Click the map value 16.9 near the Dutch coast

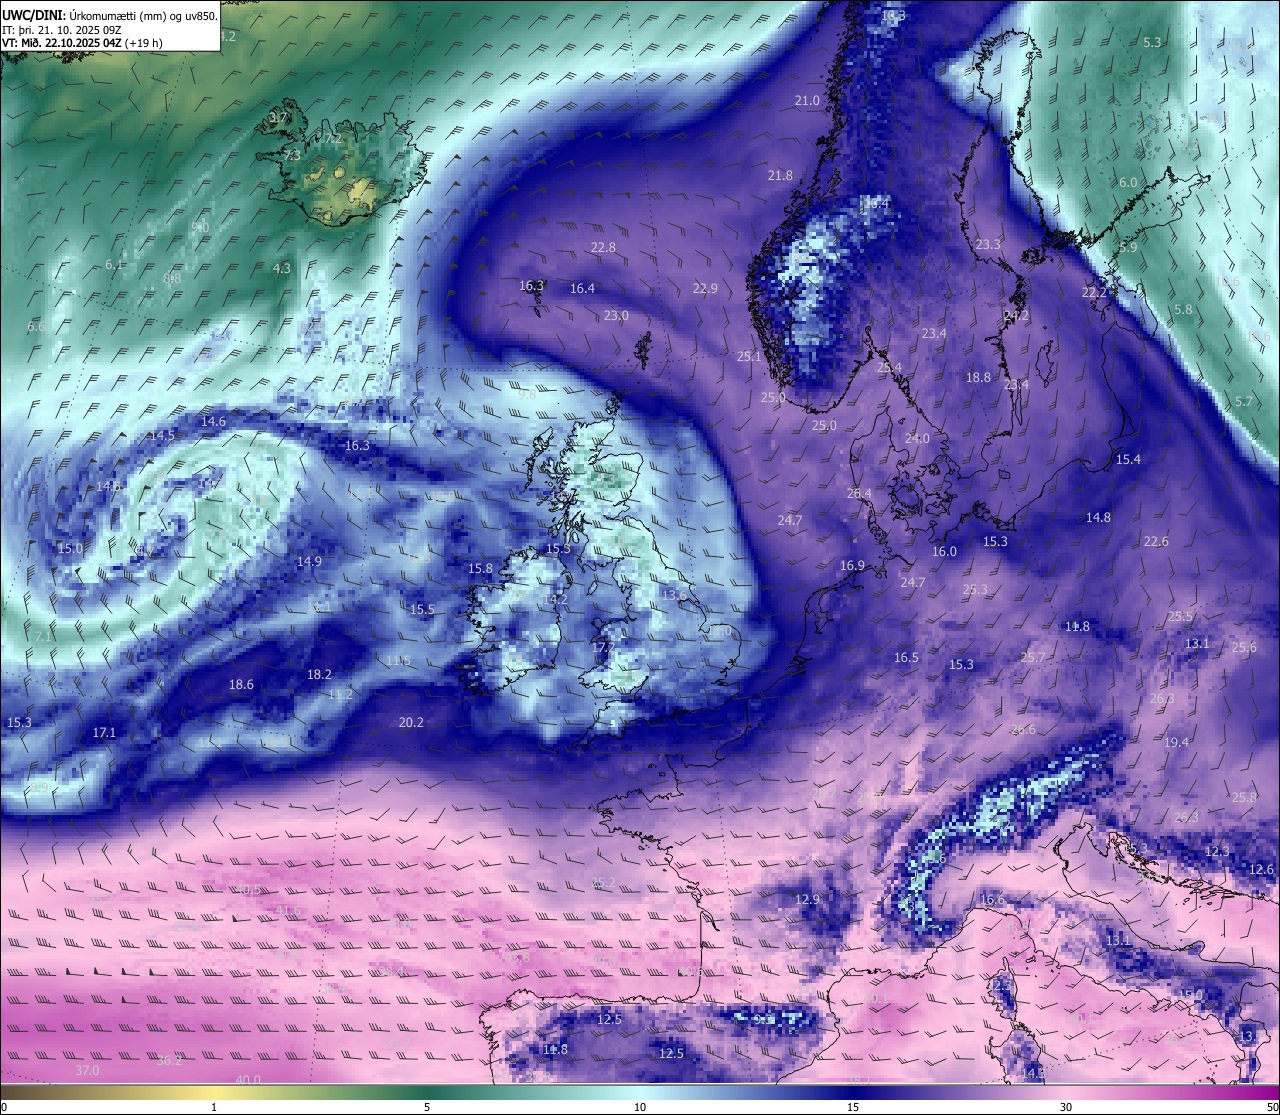(852, 565)
